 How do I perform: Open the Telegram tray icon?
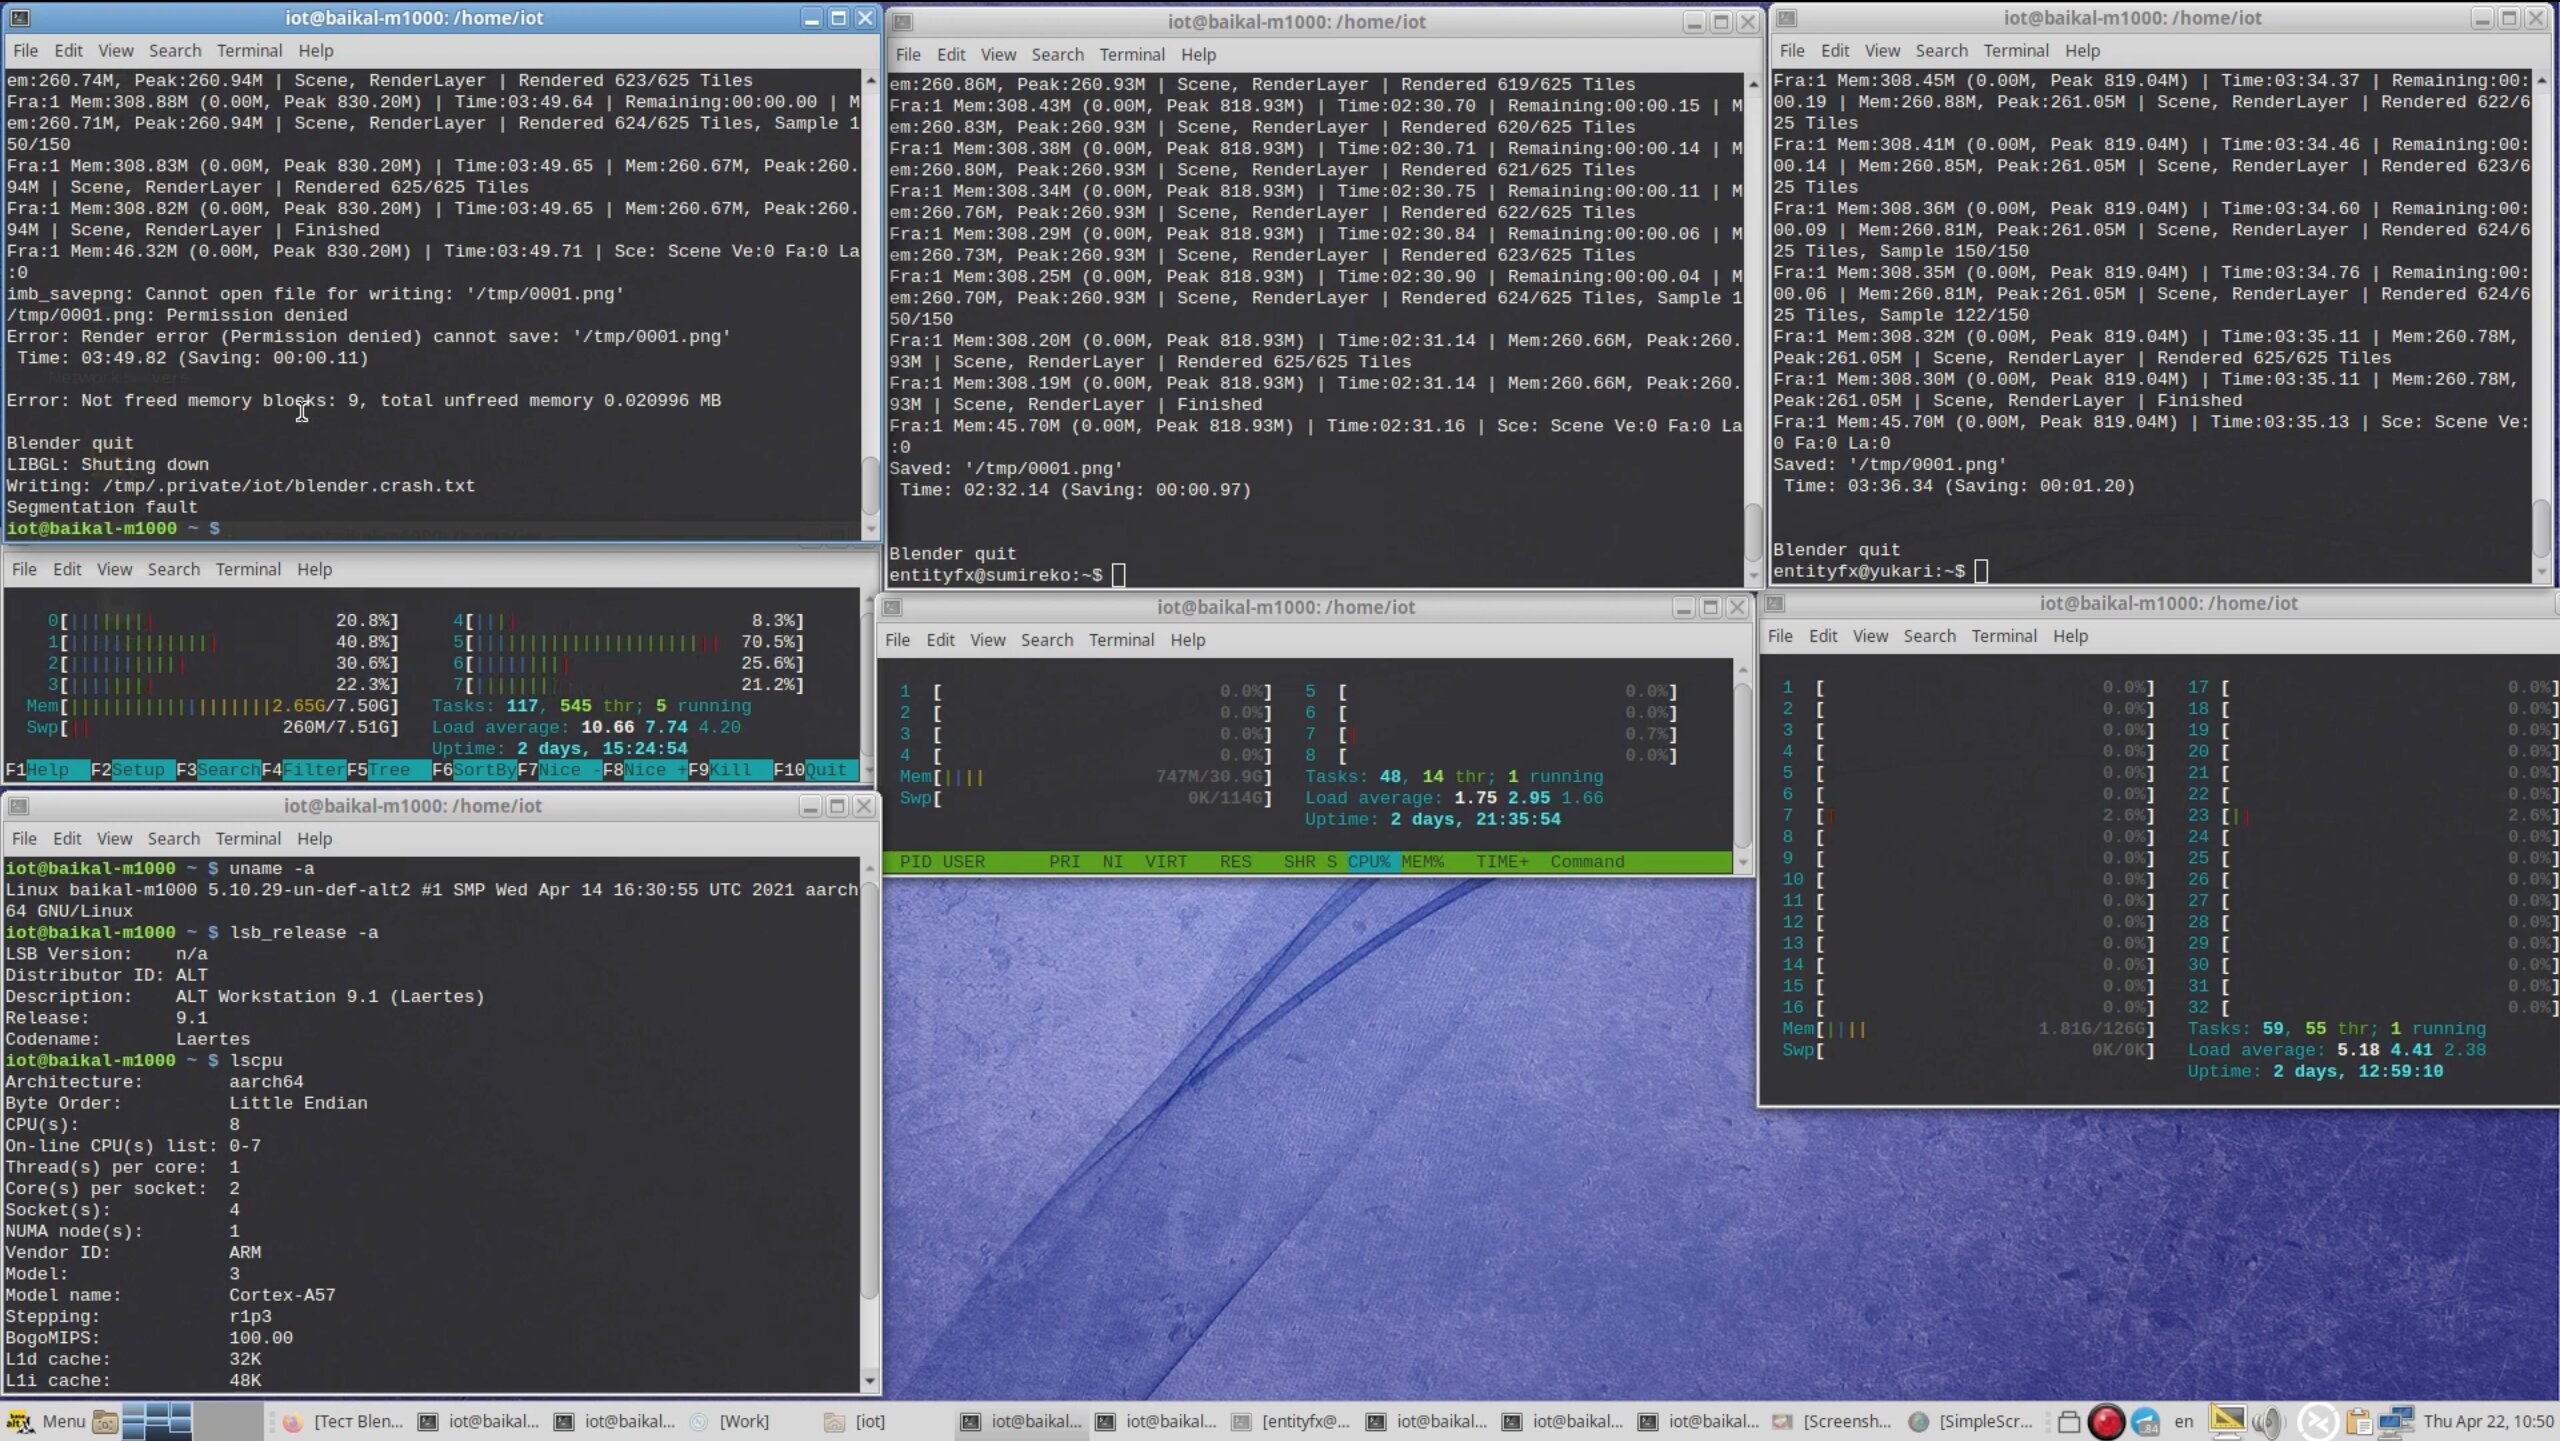(2145, 1421)
